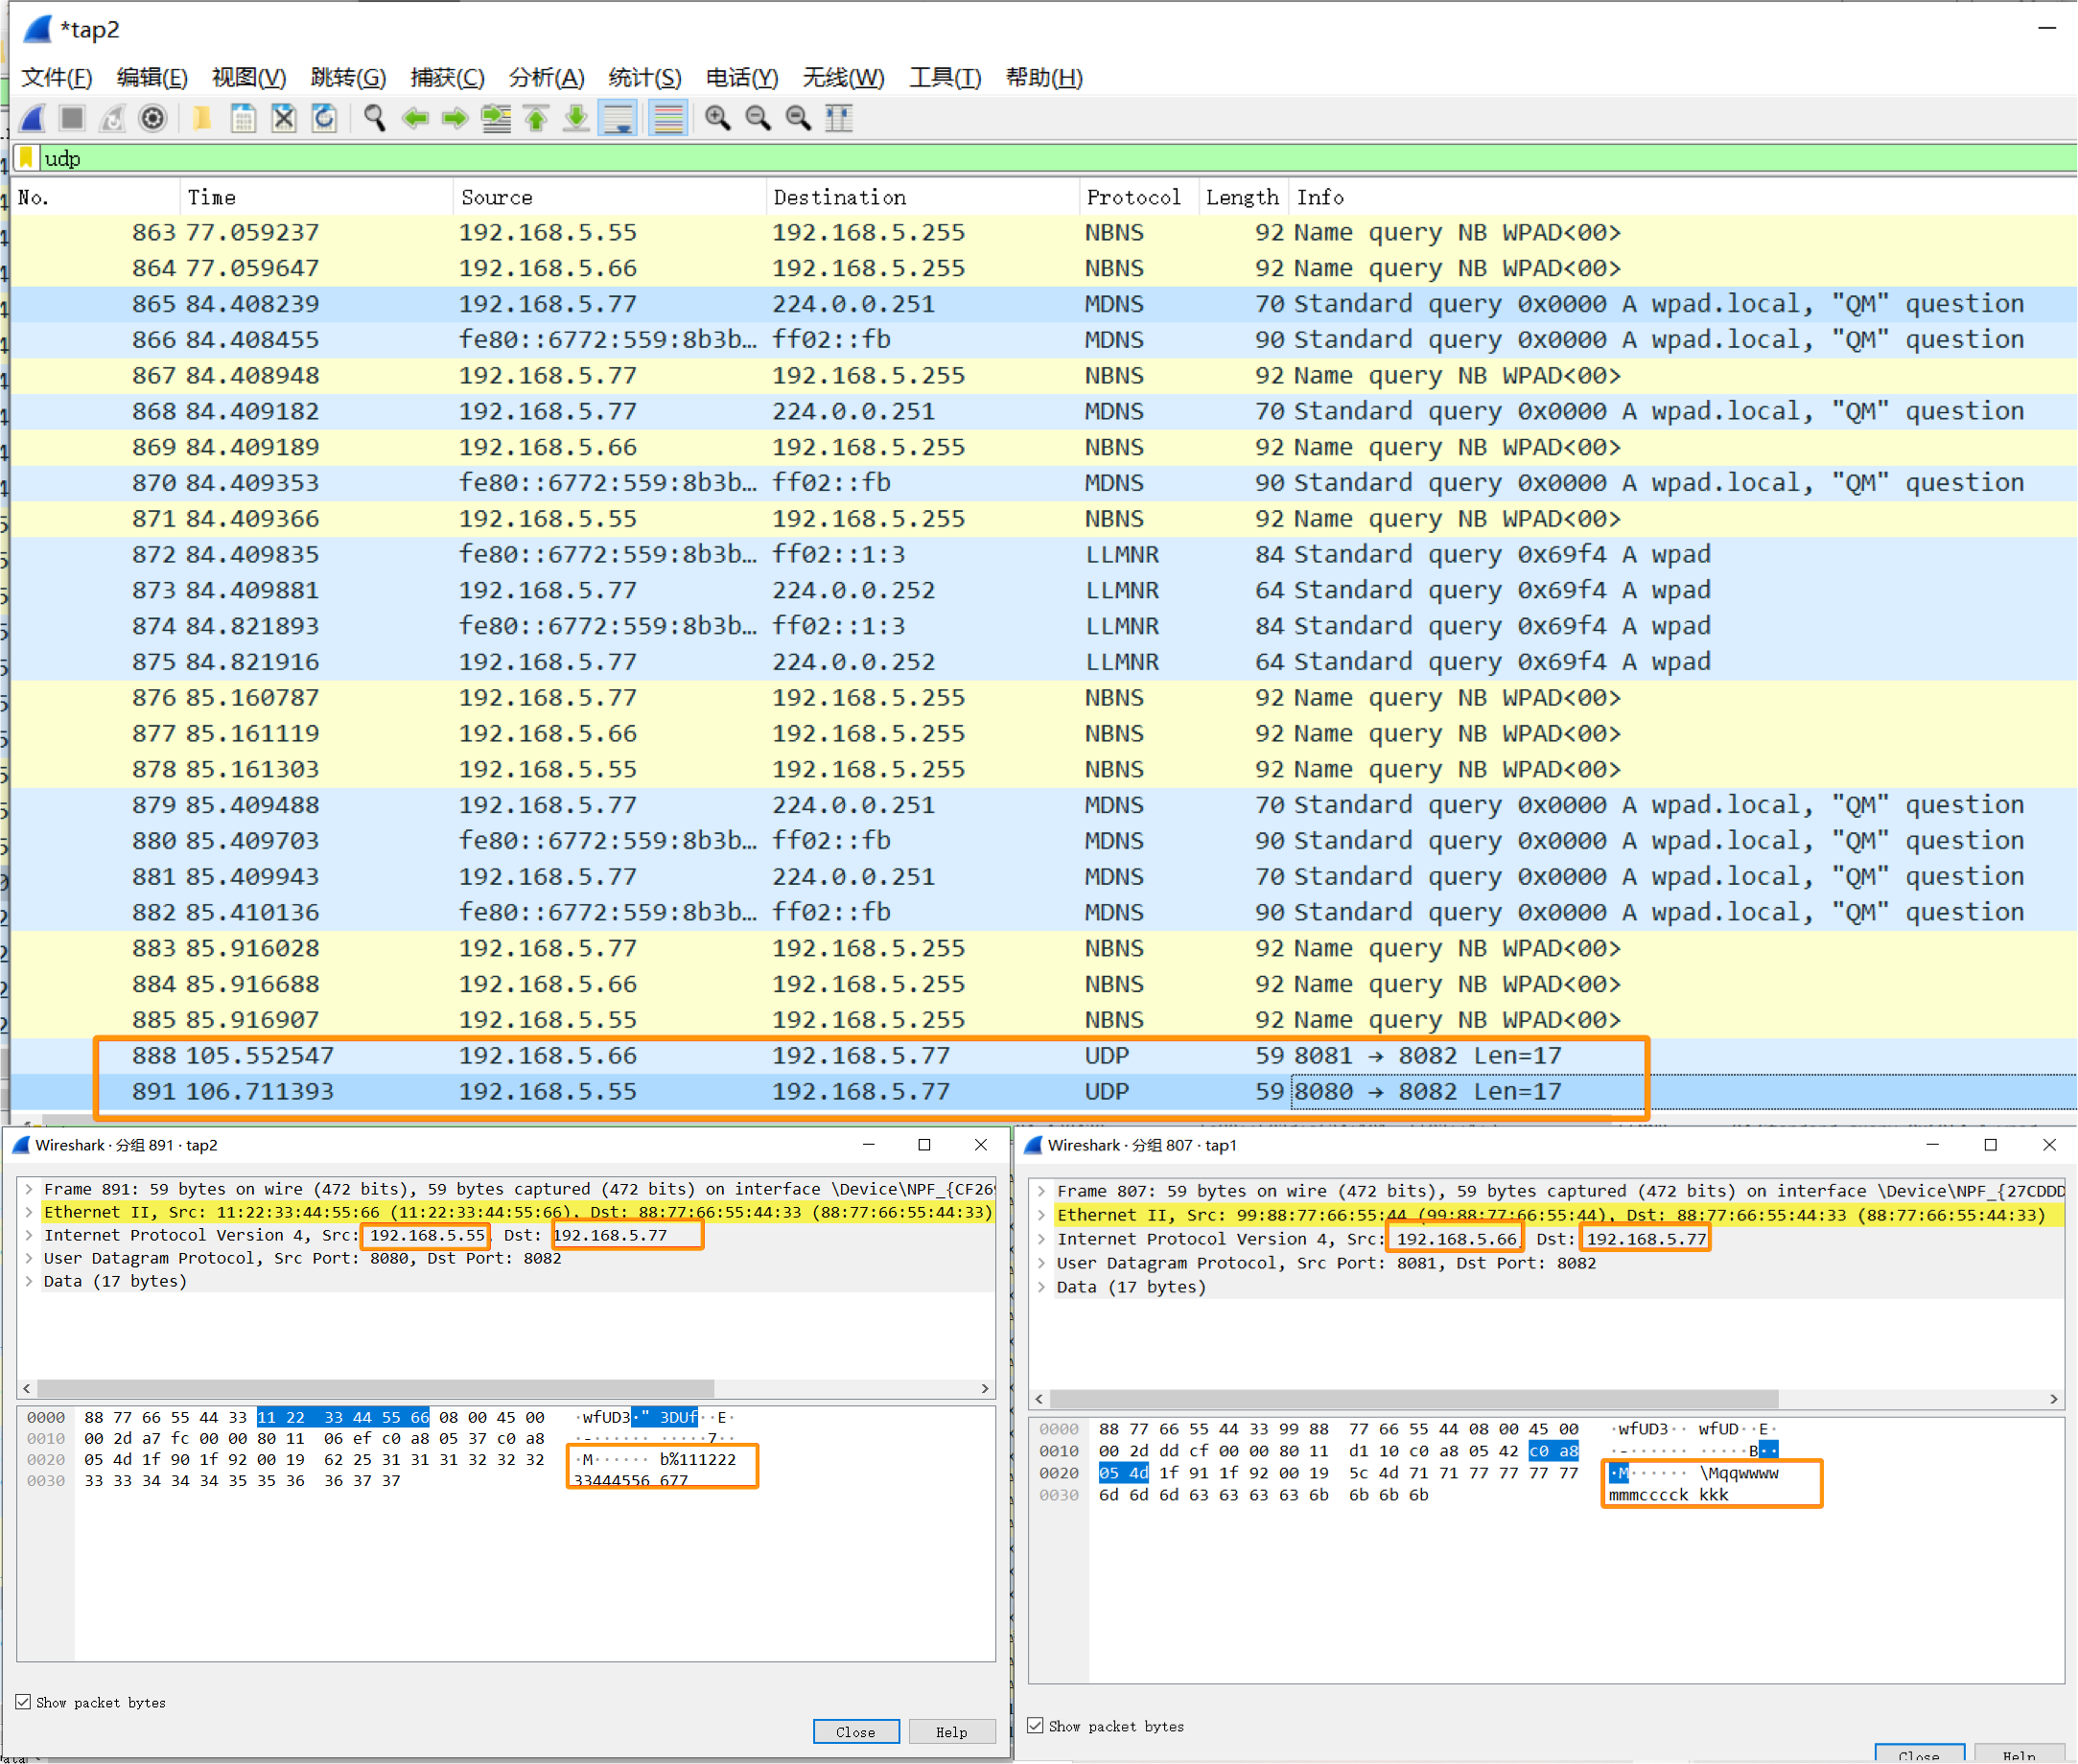Expand Data (17 bytes) in tap1 window
Viewport: 2078px width, 1764px height.
pyautogui.click(x=1042, y=1287)
